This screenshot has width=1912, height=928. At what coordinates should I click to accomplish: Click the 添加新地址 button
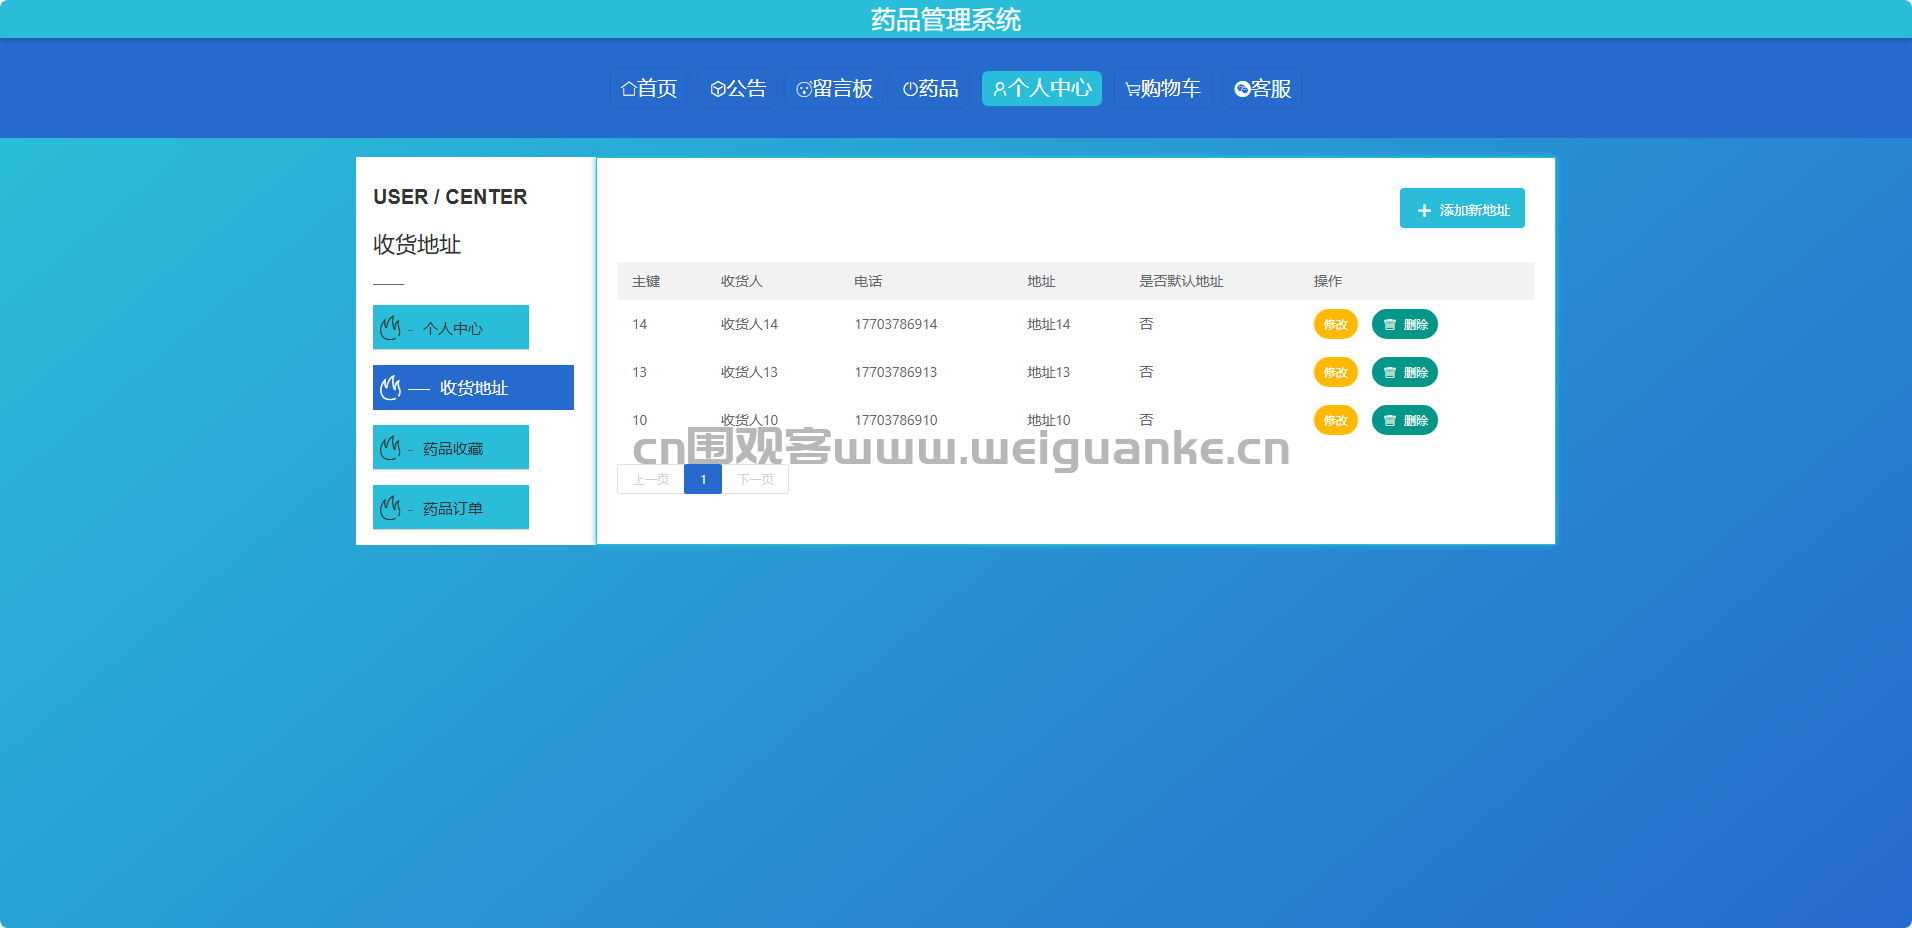click(x=1462, y=208)
